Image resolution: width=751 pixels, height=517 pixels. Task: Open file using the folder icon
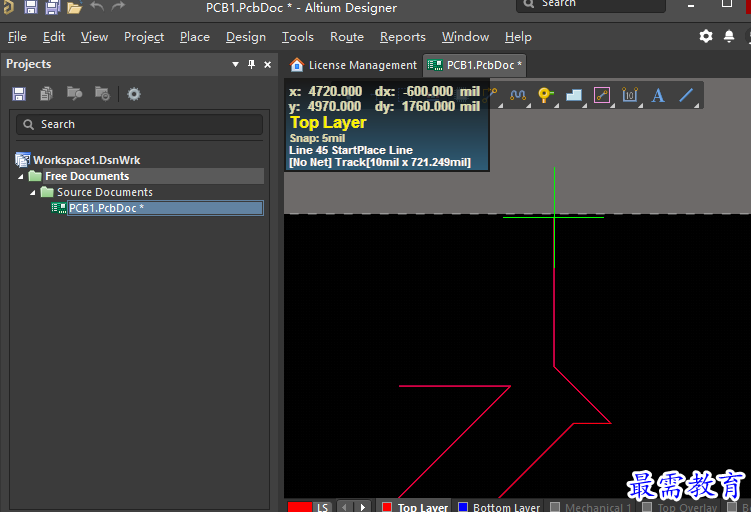tap(74, 8)
